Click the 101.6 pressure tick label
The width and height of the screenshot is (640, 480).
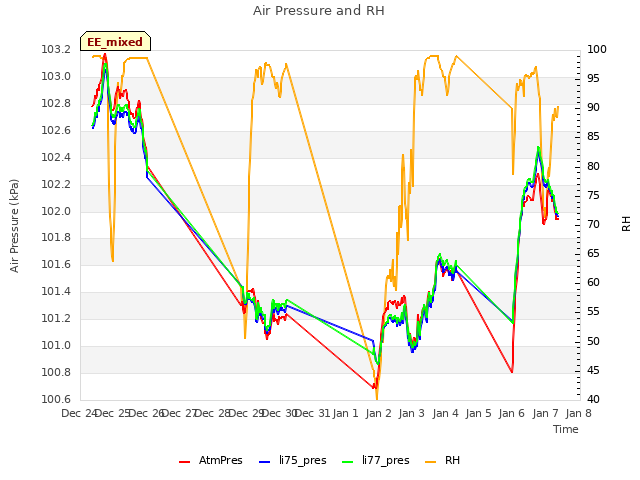coord(56,264)
